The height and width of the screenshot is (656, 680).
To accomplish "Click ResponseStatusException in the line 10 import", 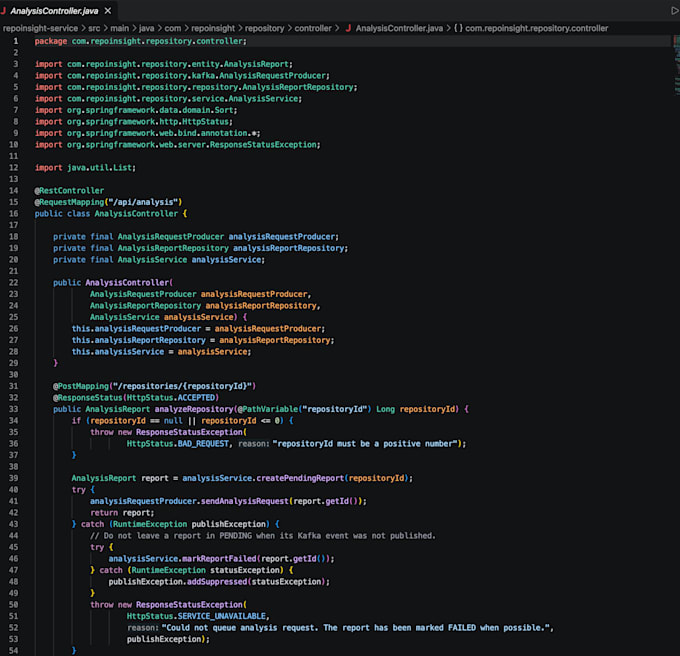I will tap(263, 145).
